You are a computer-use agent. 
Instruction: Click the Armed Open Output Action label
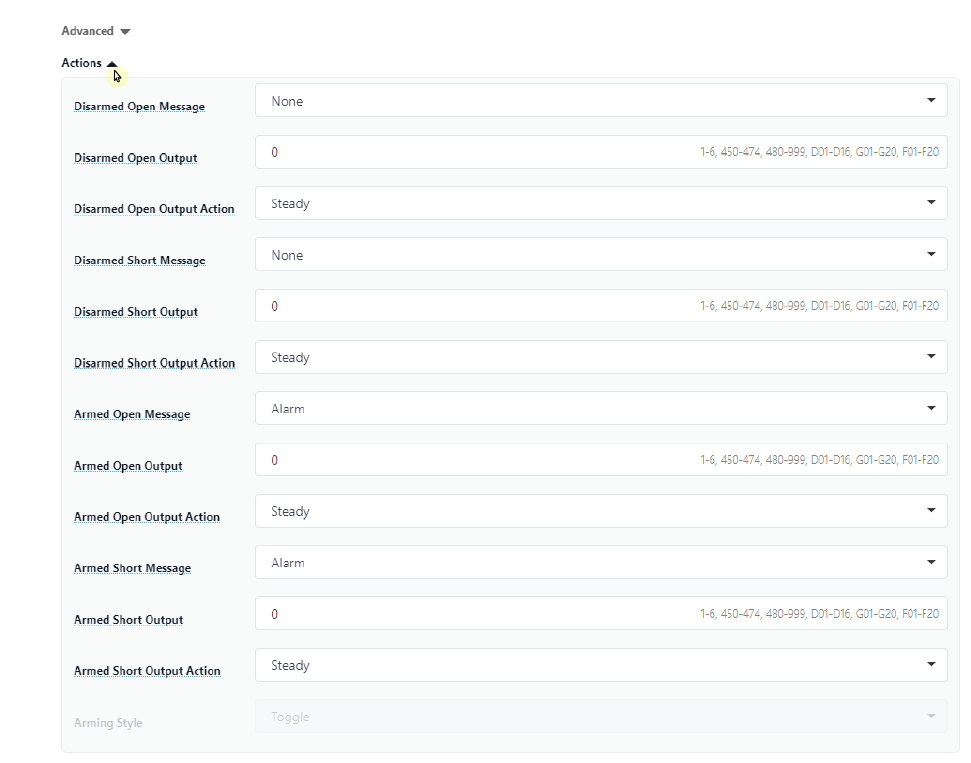[x=147, y=517]
